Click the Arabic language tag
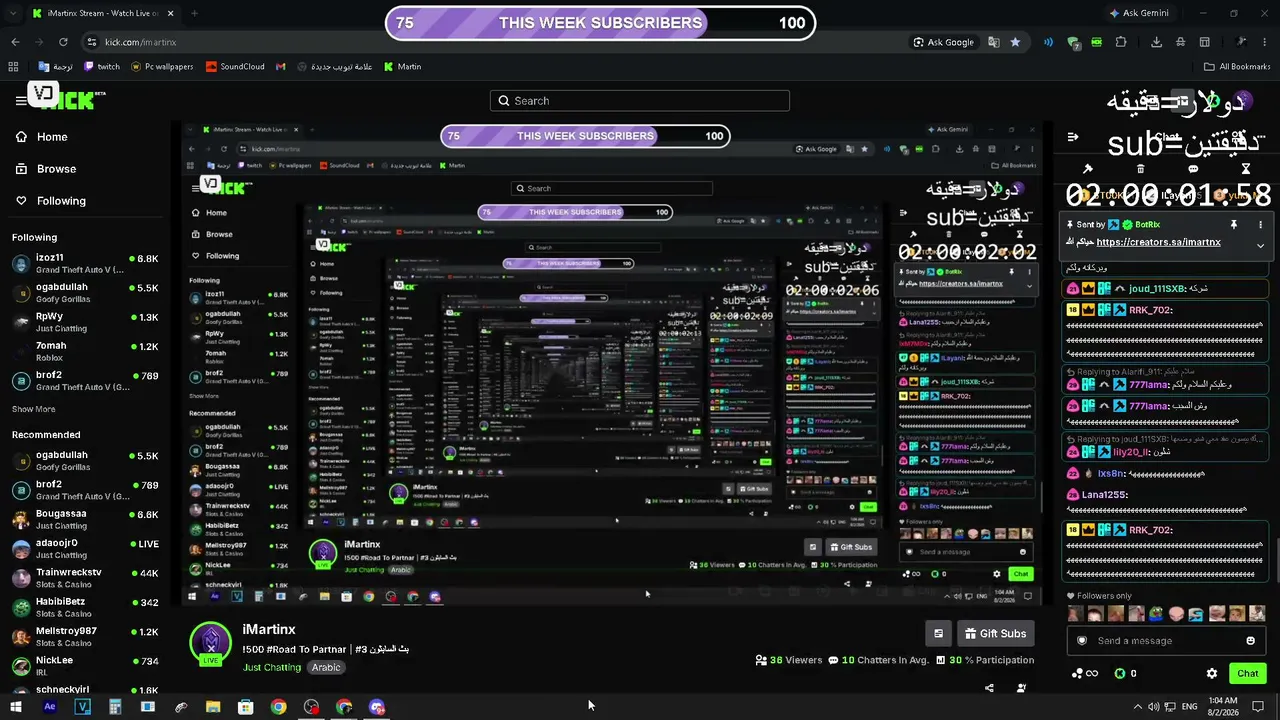 click(x=326, y=667)
